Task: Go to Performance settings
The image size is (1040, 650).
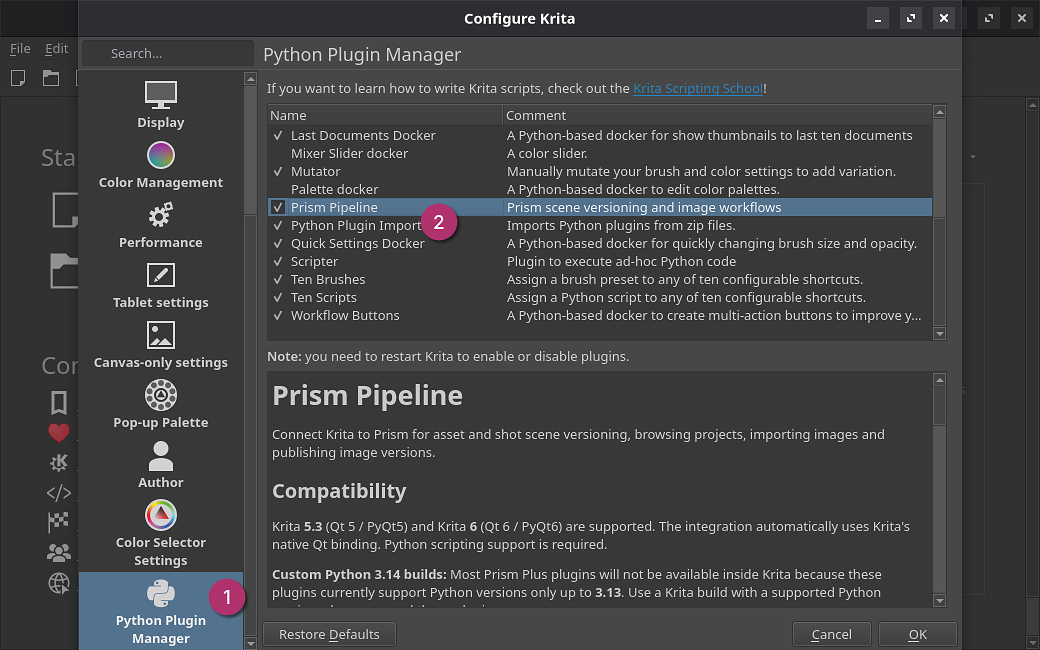Action: click(161, 226)
